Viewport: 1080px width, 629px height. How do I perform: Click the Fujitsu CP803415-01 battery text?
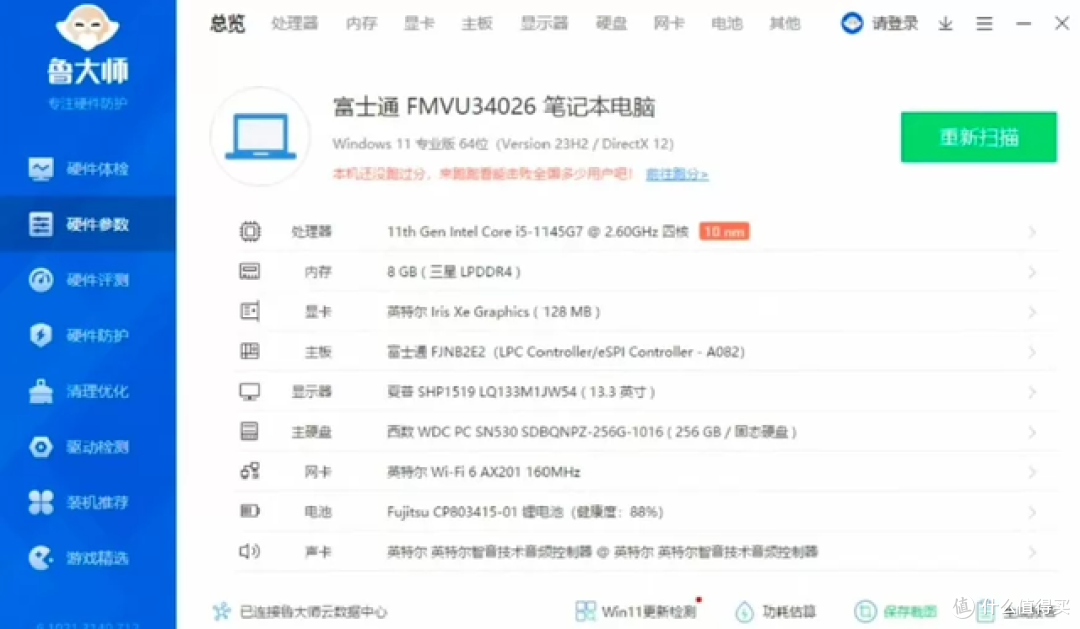(525, 512)
